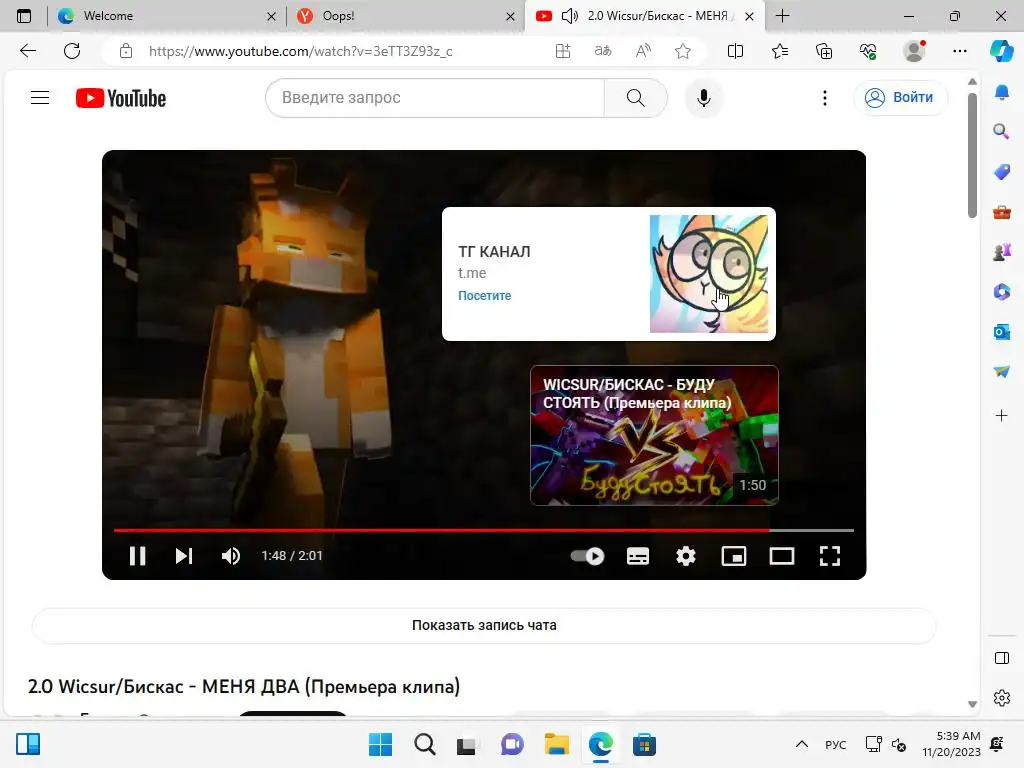
Task: Open the YouTube hamburger guide menu
Action: [x=40, y=97]
